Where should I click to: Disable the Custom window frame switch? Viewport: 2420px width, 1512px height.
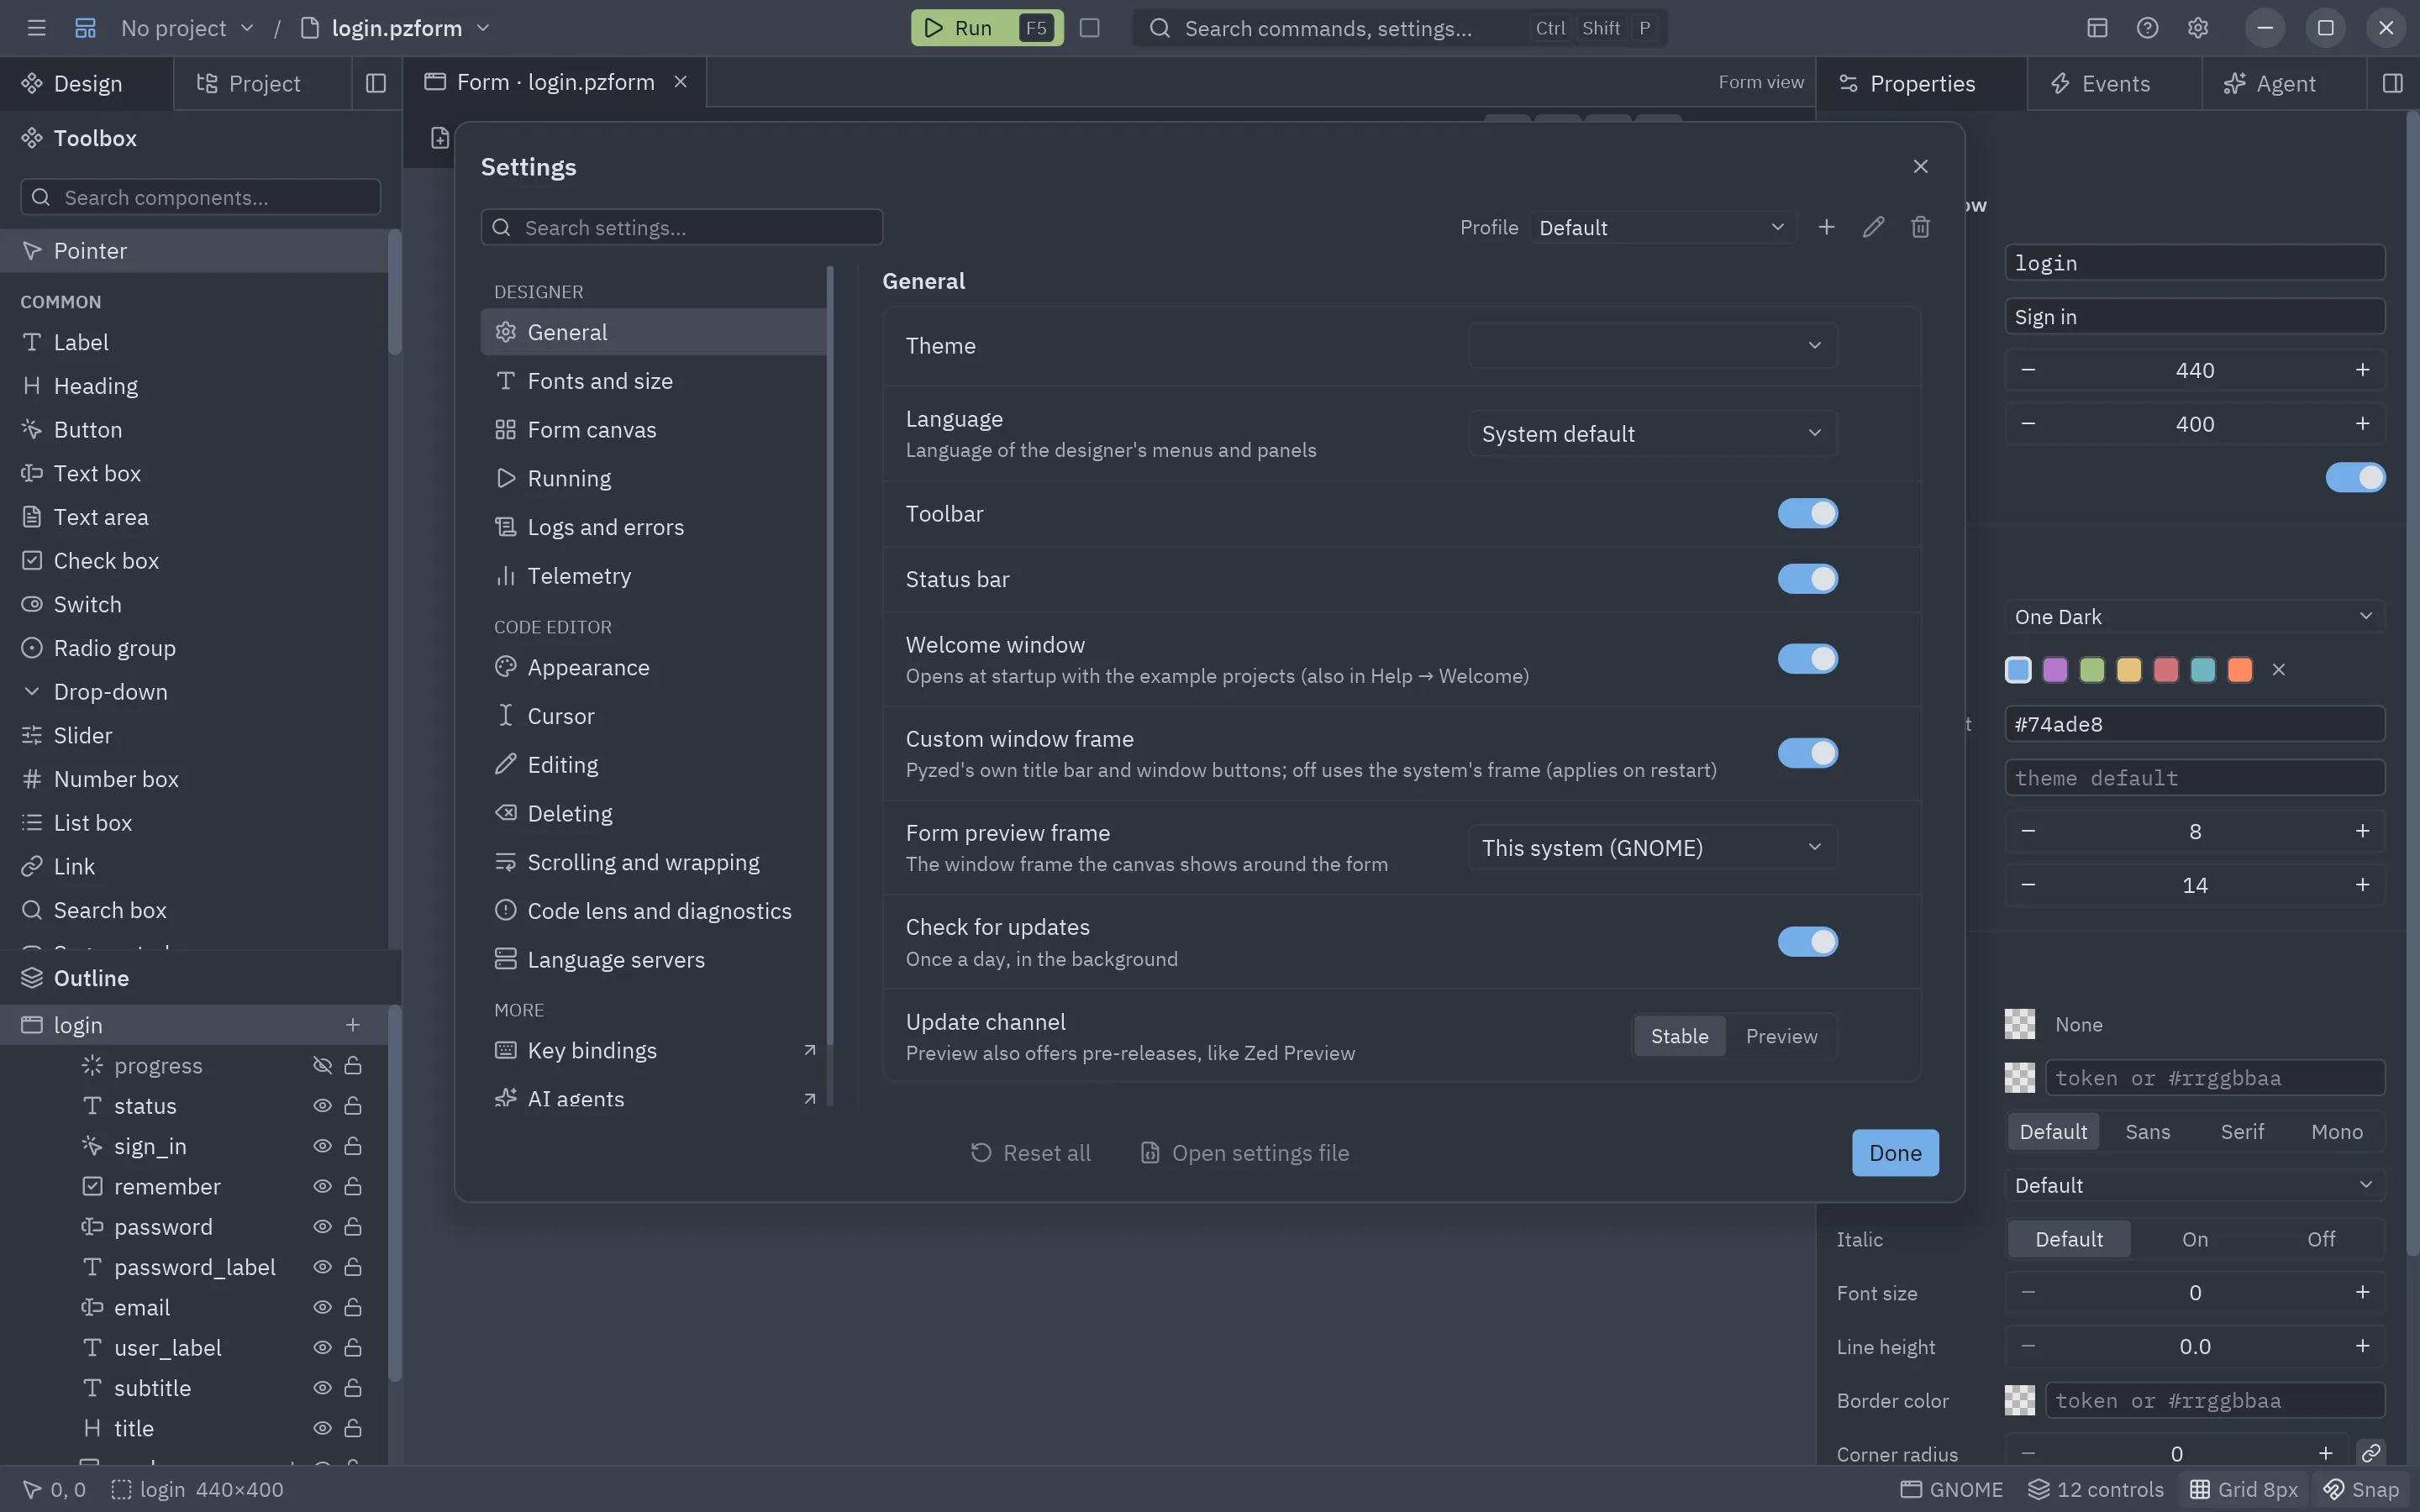pos(1808,753)
